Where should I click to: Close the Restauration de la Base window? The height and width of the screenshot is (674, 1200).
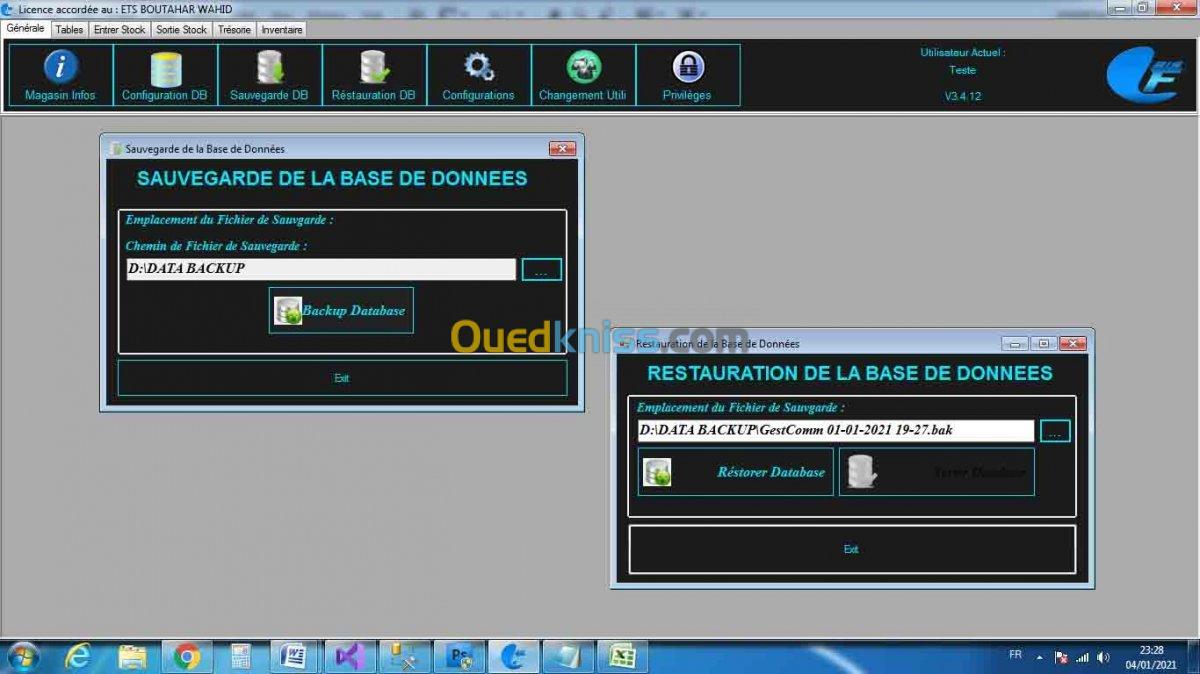pyautogui.click(x=1072, y=343)
